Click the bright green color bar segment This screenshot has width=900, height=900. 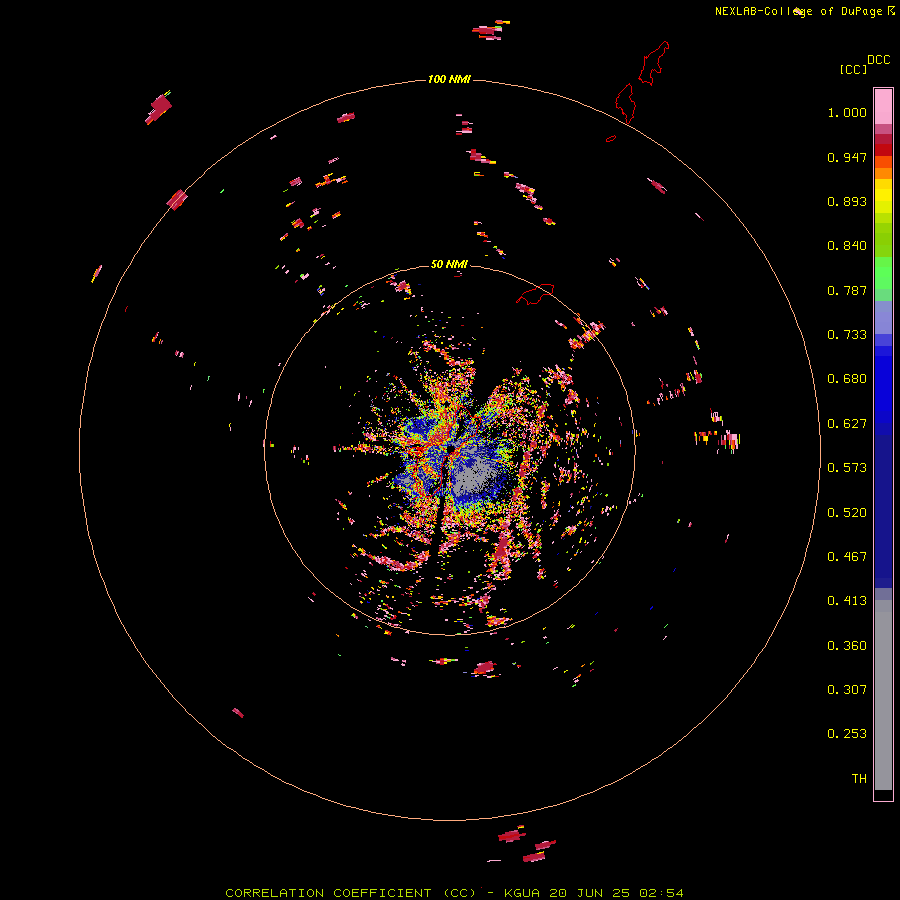(x=883, y=272)
